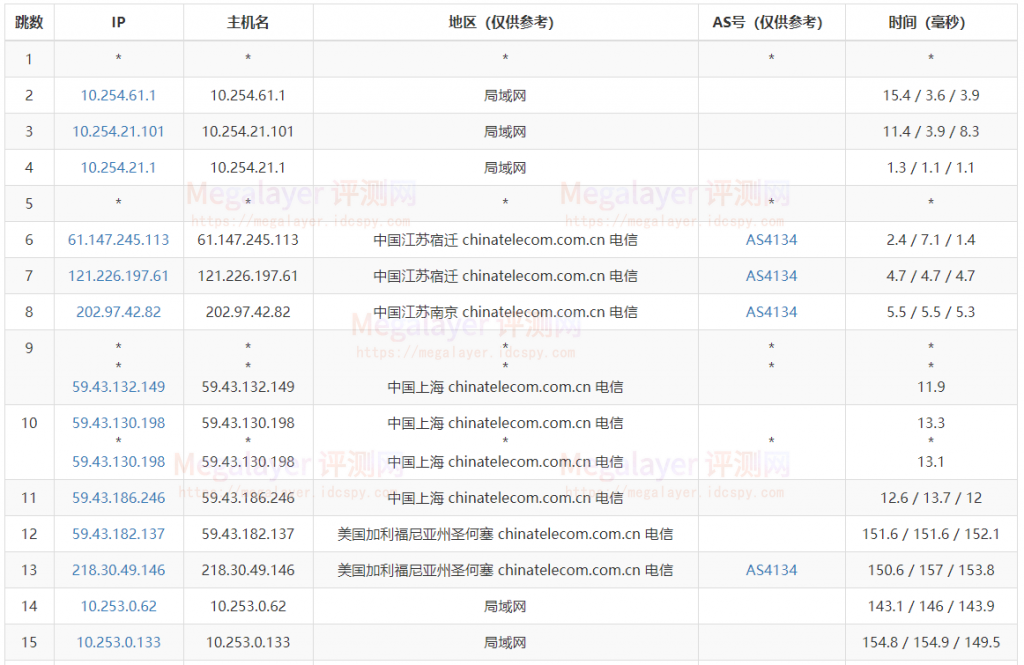The image size is (1024, 665).
Task: Click the 局域网 region in hop 2 row
Action: click(505, 95)
